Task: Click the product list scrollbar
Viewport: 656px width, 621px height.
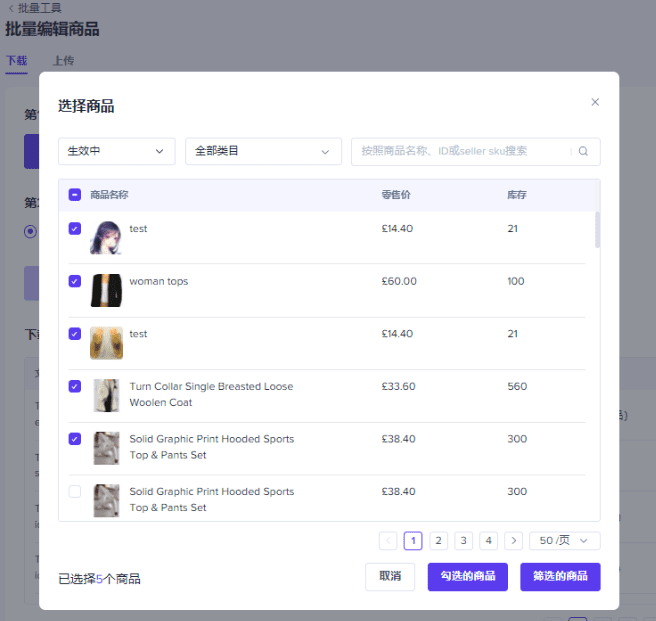Action: [x=597, y=229]
